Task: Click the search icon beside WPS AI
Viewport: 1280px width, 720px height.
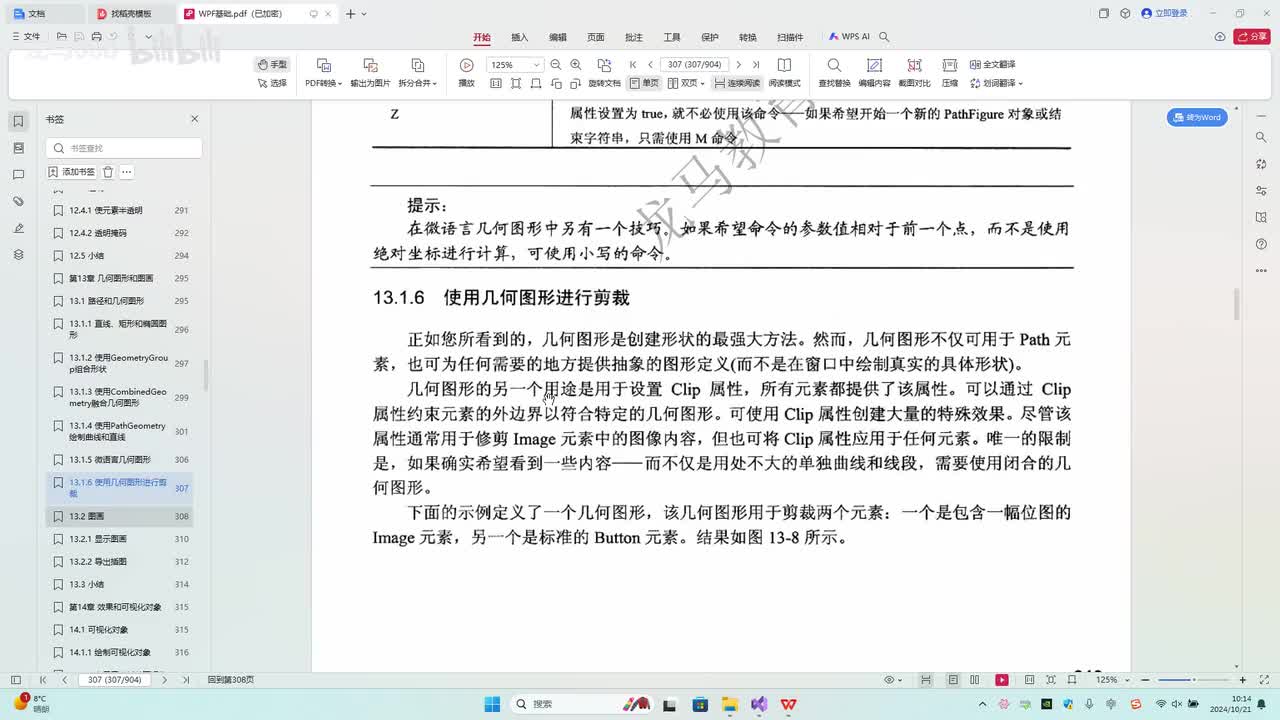Action: 884,37
